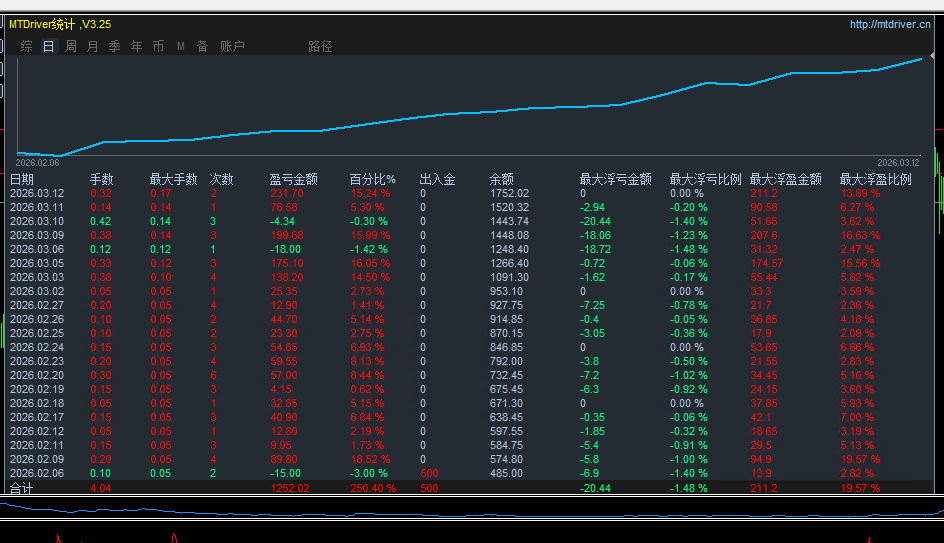This screenshot has width=944, height=543.
Task: Select the 2026.02.09 date row
Action: [x=37, y=459]
